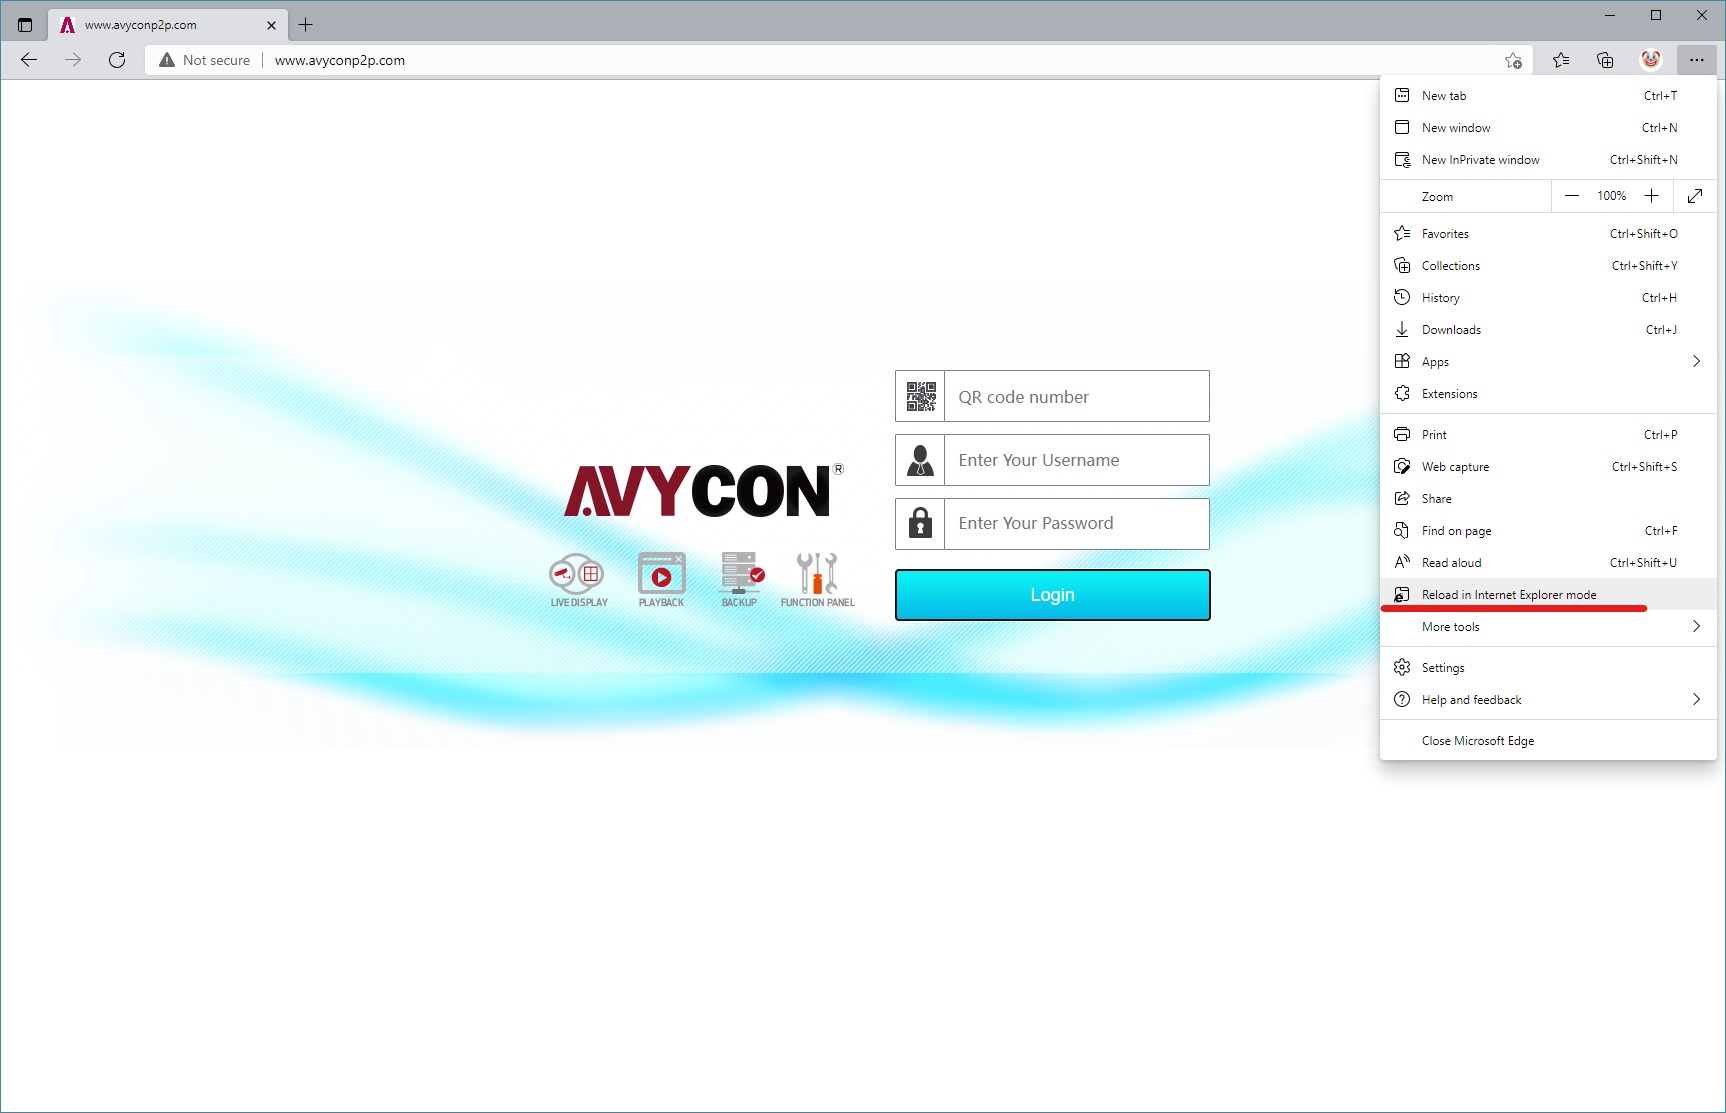This screenshot has height=1113, width=1726.
Task: Open a new tab with the plus button
Action: coord(306,24)
